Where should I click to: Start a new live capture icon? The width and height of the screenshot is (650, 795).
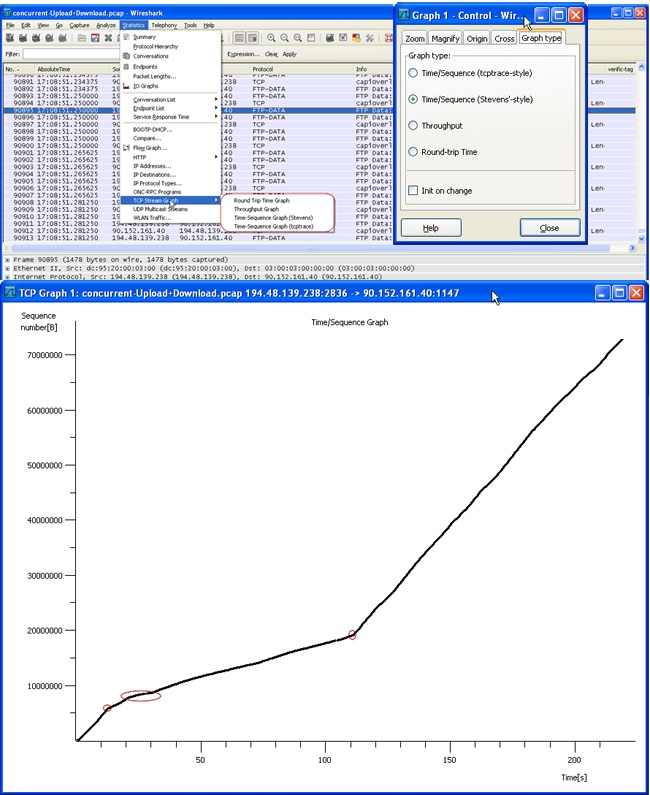(x=36, y=38)
